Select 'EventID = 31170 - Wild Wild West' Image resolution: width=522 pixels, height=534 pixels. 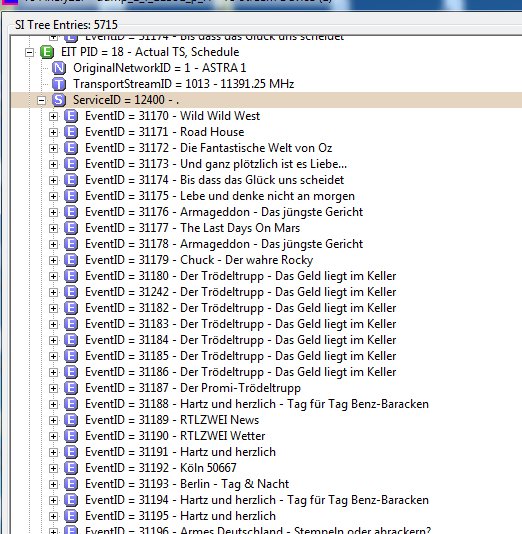pyautogui.click(x=172, y=116)
